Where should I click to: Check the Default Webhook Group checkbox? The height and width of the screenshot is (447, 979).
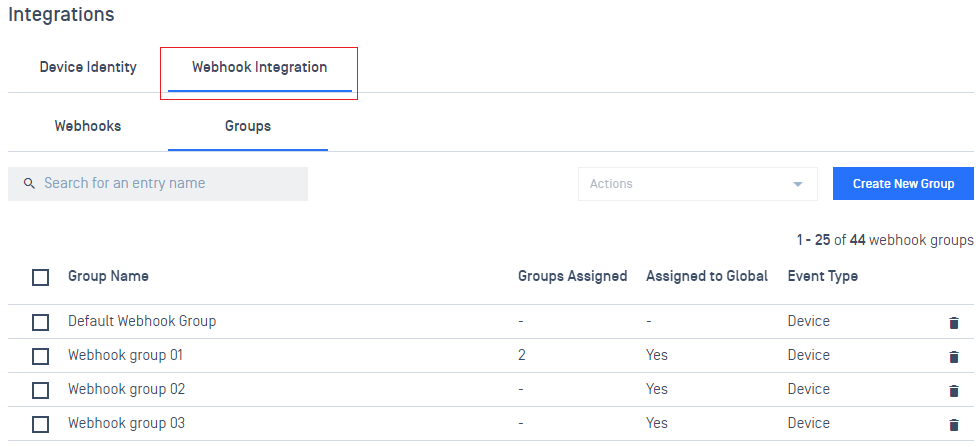click(41, 322)
